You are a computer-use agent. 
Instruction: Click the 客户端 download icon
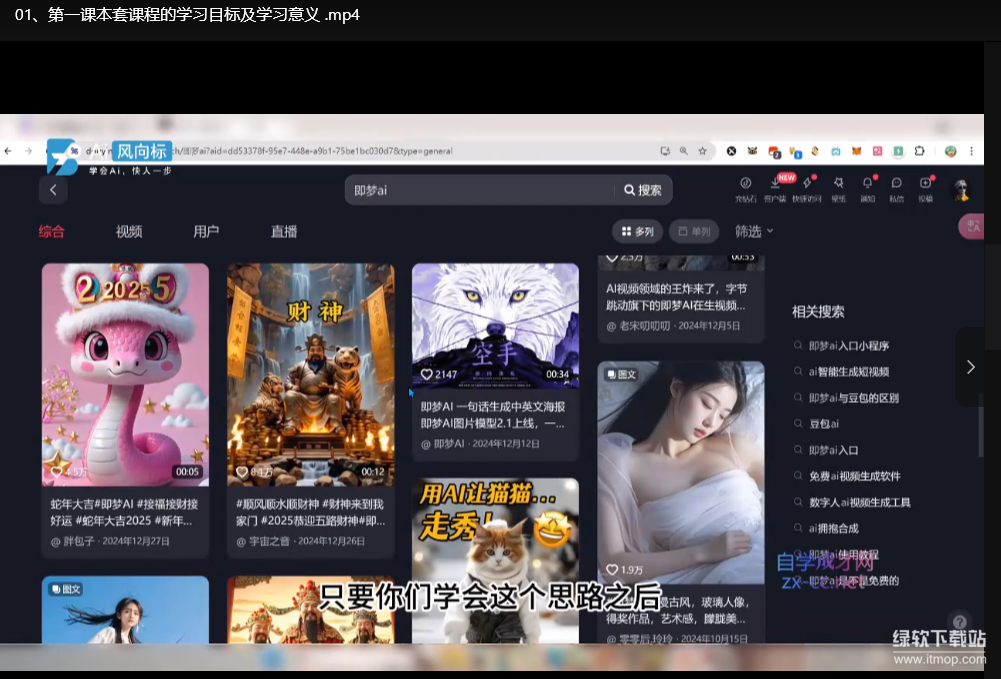(x=775, y=186)
